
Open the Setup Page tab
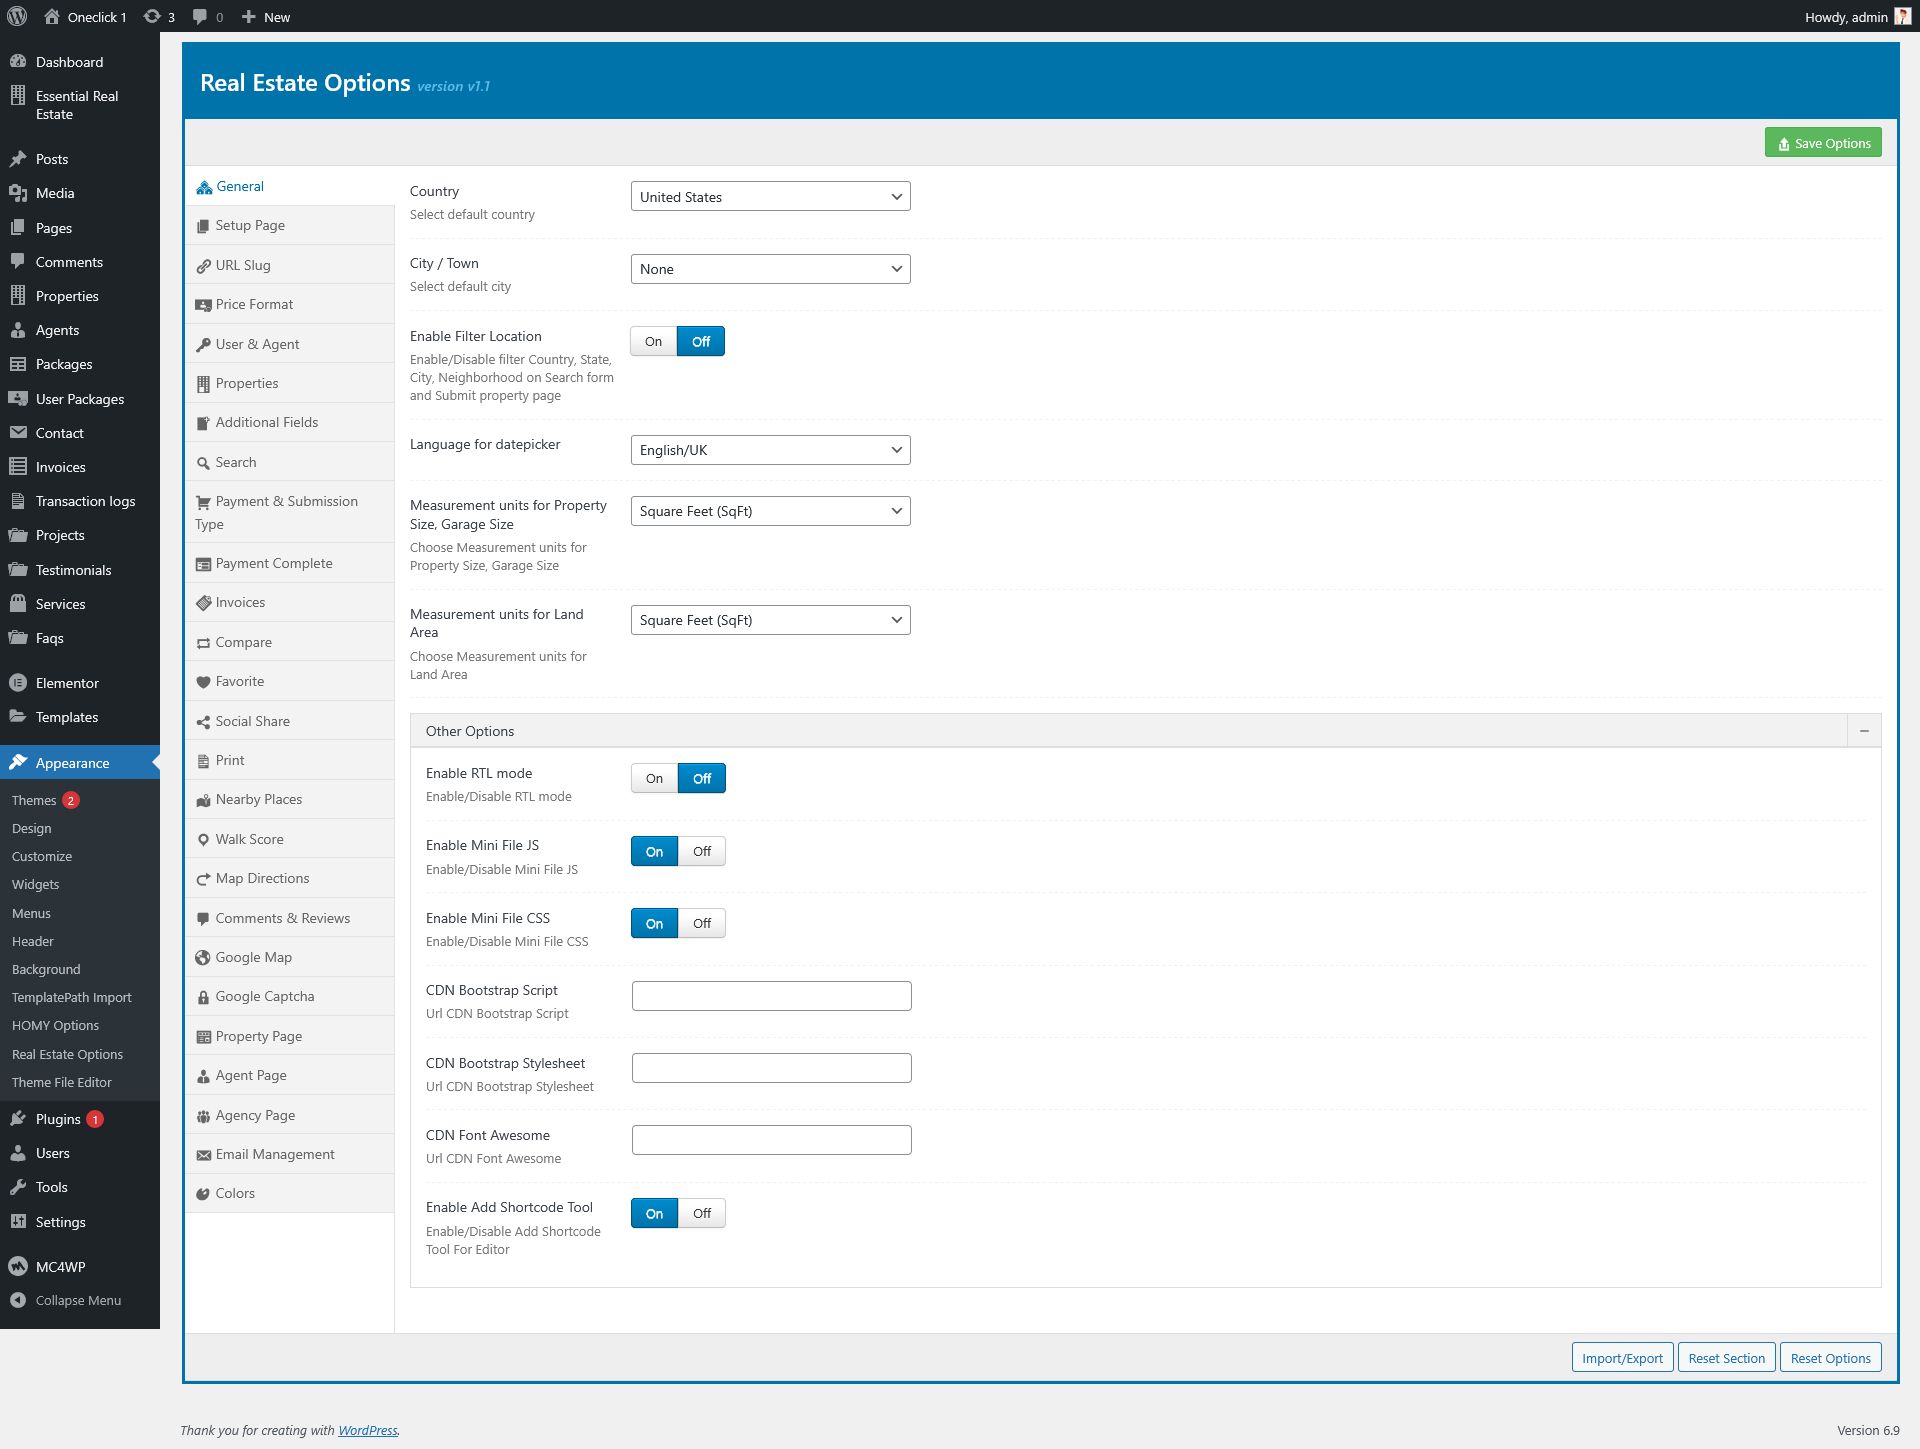pos(290,226)
